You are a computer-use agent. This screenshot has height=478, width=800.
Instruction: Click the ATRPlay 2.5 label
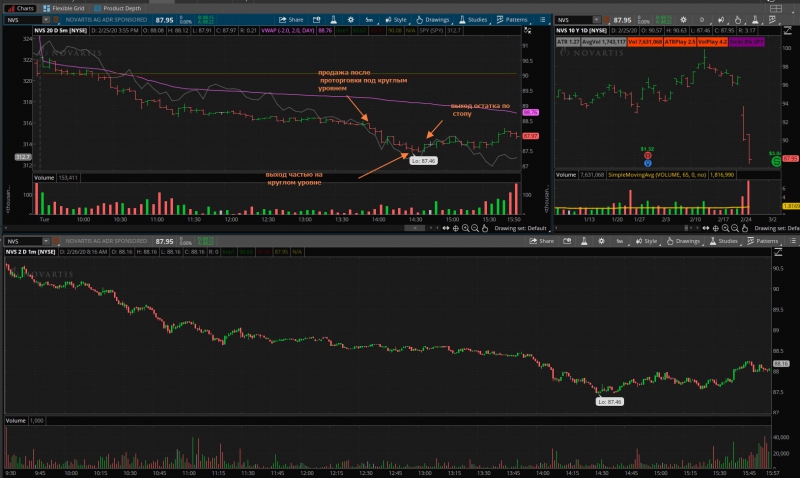(680, 42)
